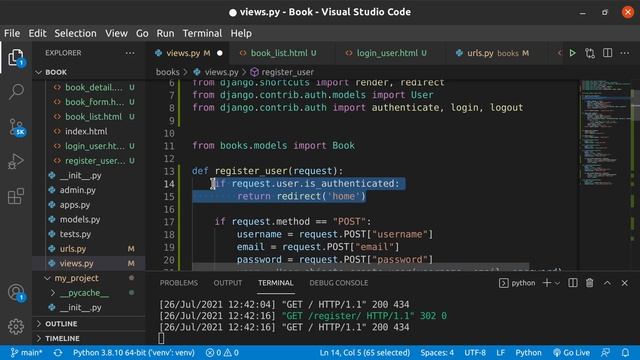Maximize the panel size with up chevron
The image size is (640, 360).
click(x=607, y=283)
